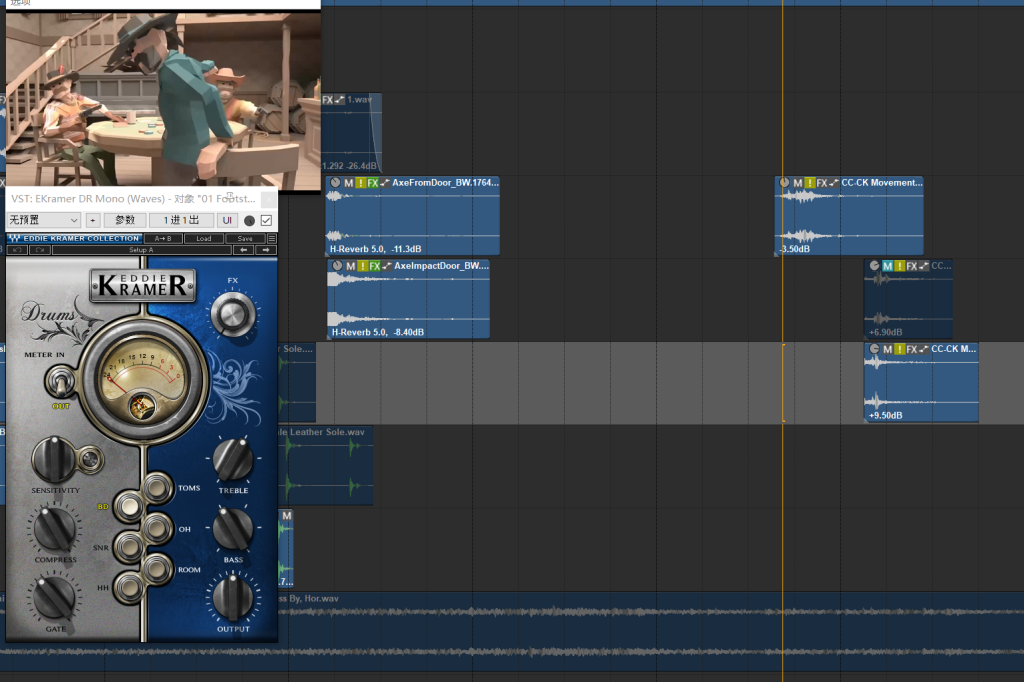Click lock icon on CC-CK Movement item
This screenshot has width=1024, height=682.
[x=810, y=183]
